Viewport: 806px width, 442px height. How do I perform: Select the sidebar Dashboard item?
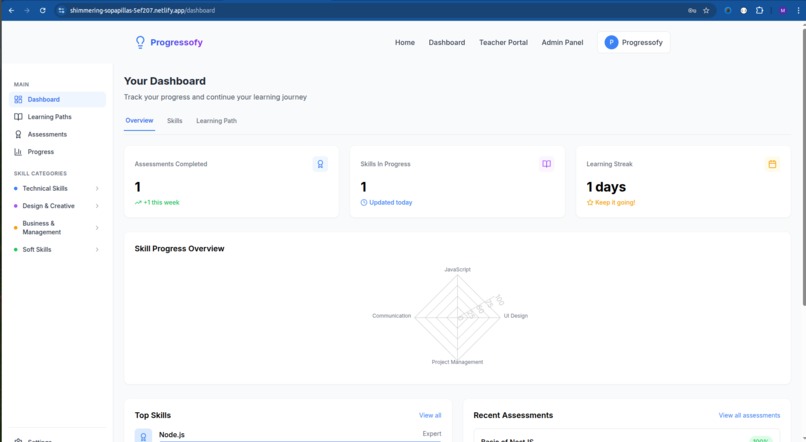[x=57, y=99]
